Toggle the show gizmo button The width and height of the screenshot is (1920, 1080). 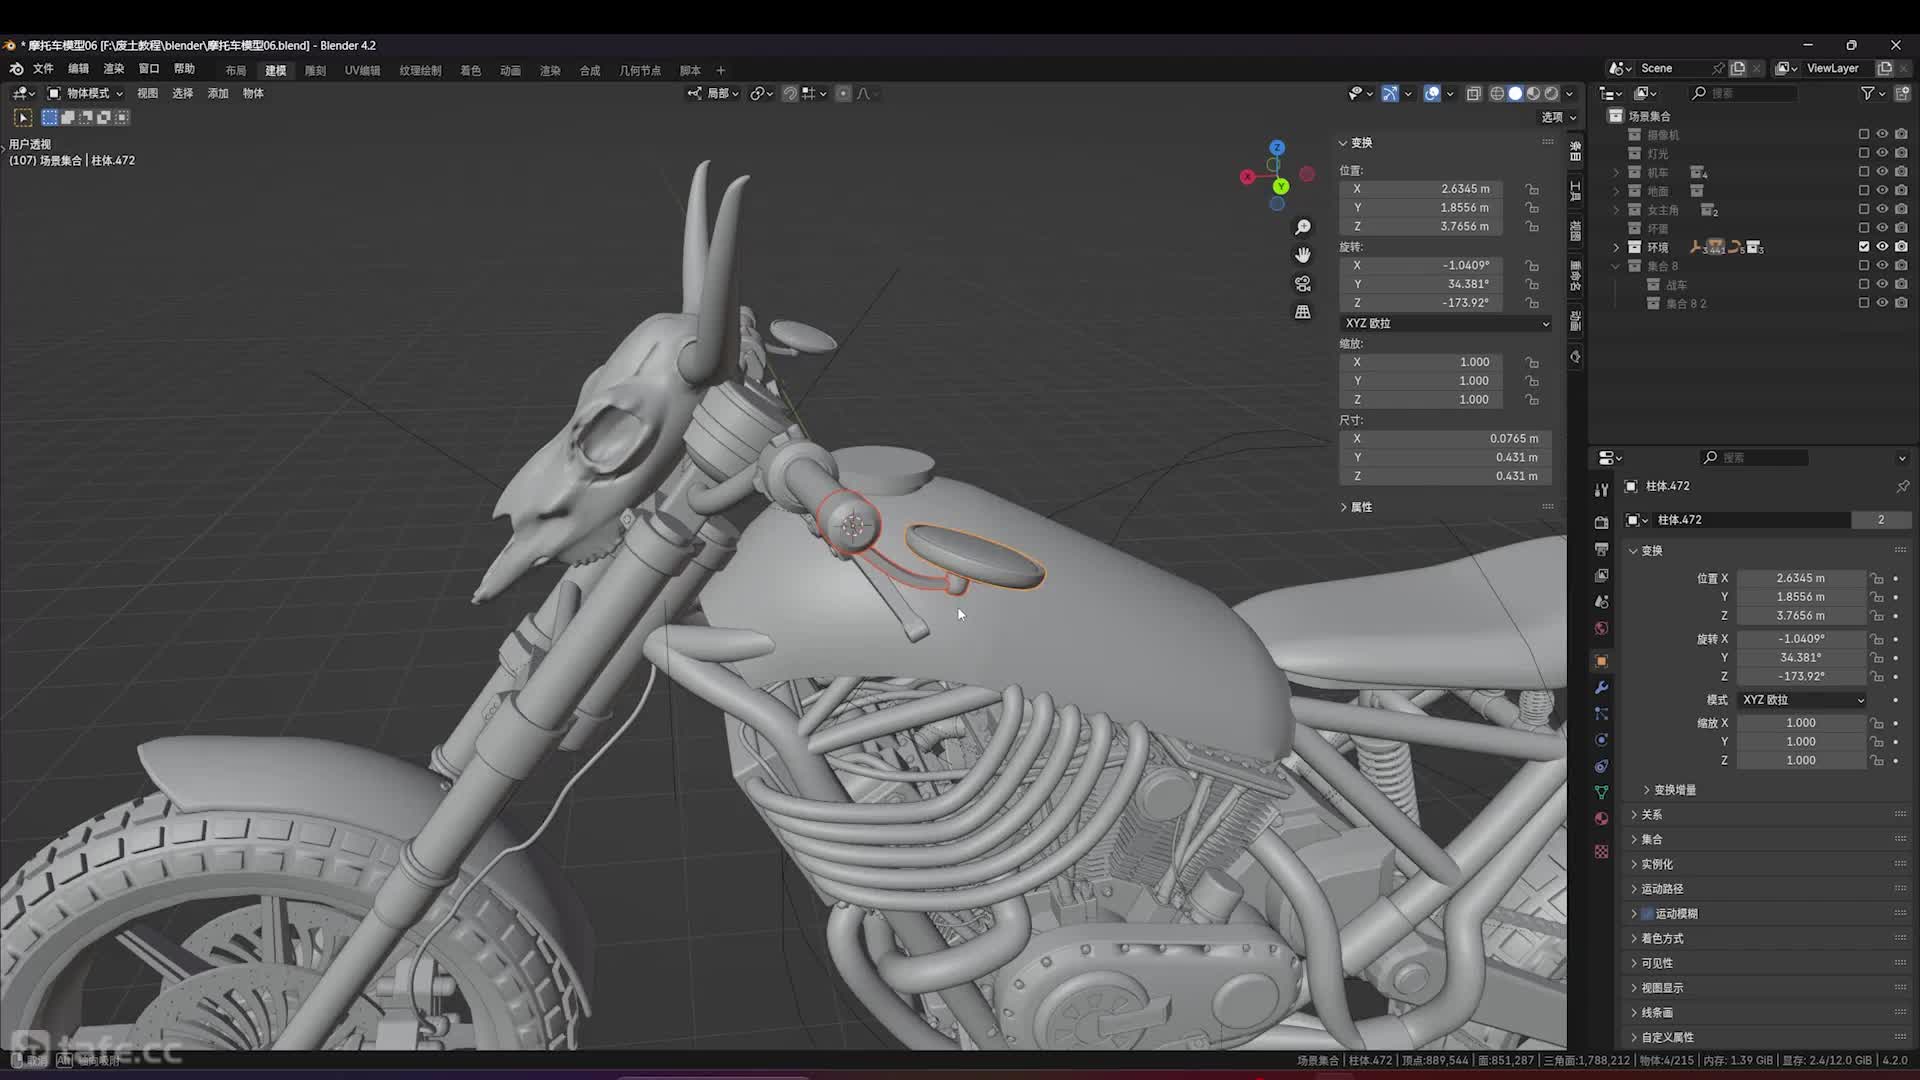coord(1390,93)
